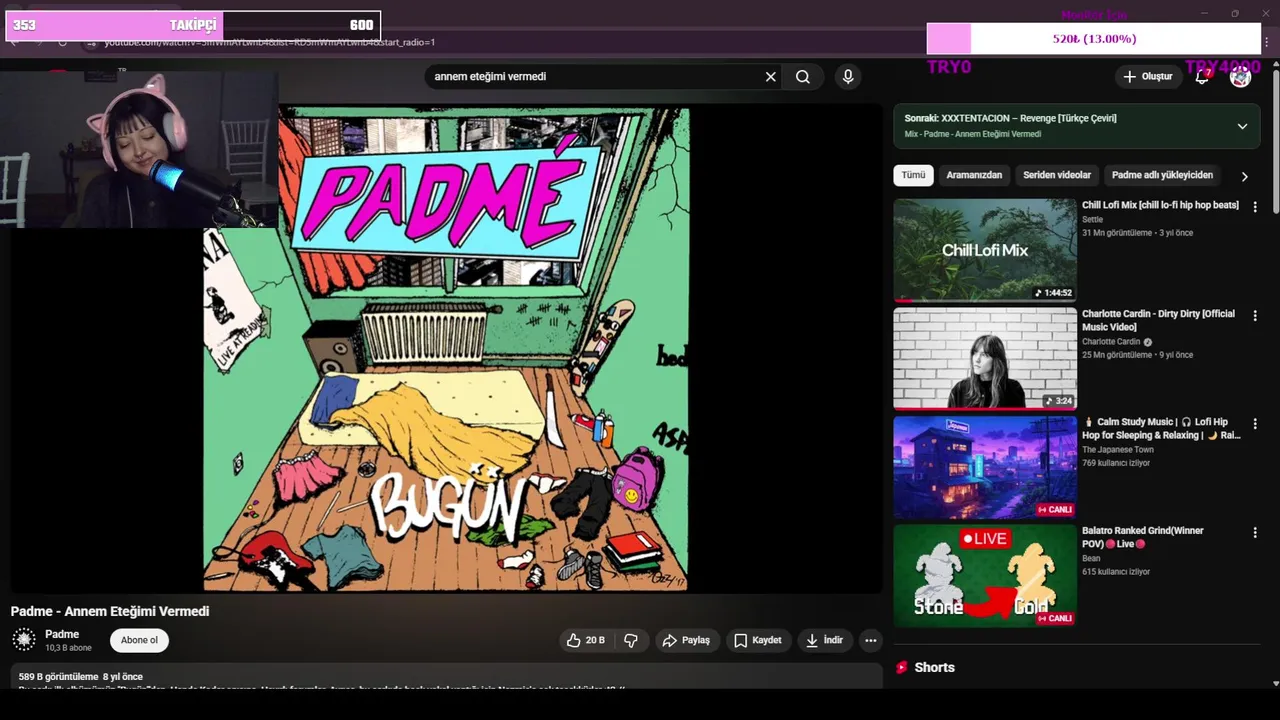Viewport: 1280px width, 720px height.
Task: Click the Calm Study Music video title
Action: pyautogui.click(x=1161, y=429)
